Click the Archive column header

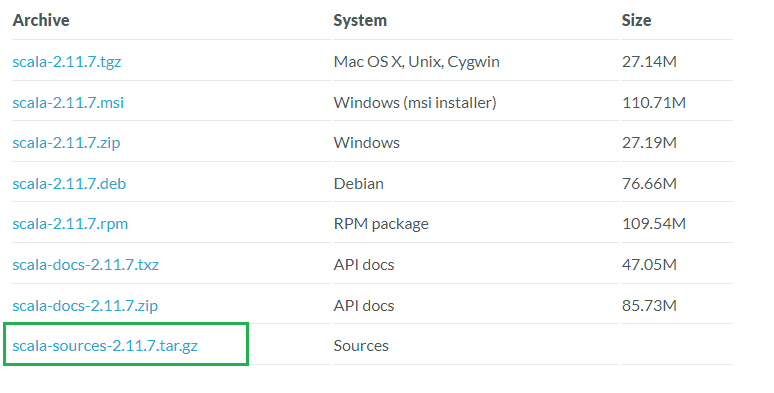pyautogui.click(x=41, y=20)
